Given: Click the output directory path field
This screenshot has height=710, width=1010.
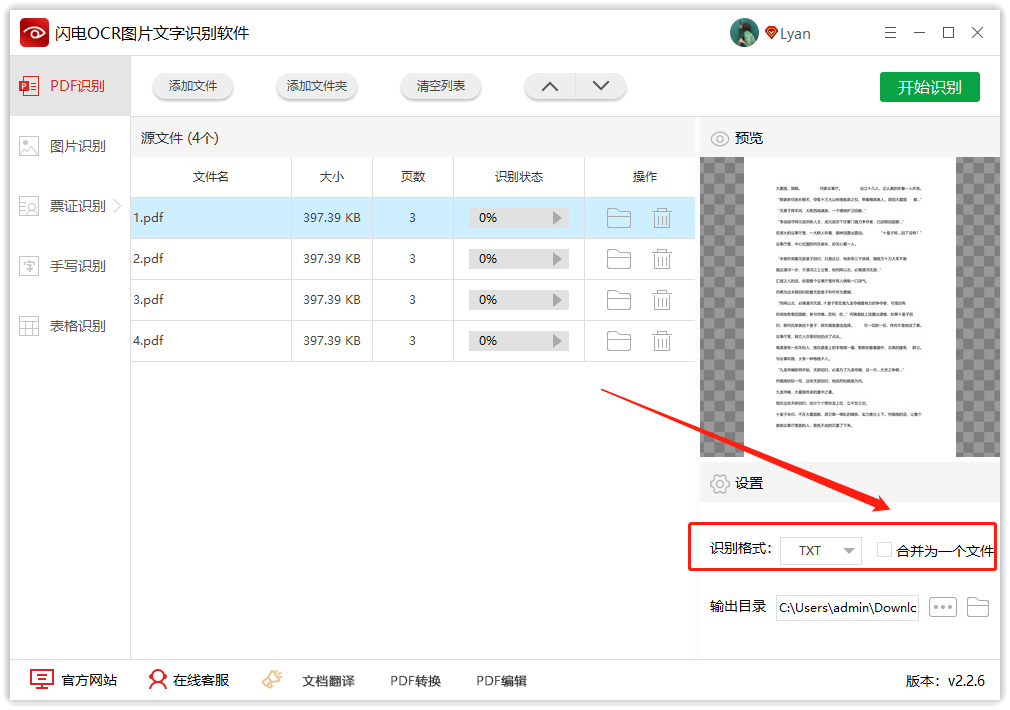Looking at the screenshot, I should (x=847, y=608).
